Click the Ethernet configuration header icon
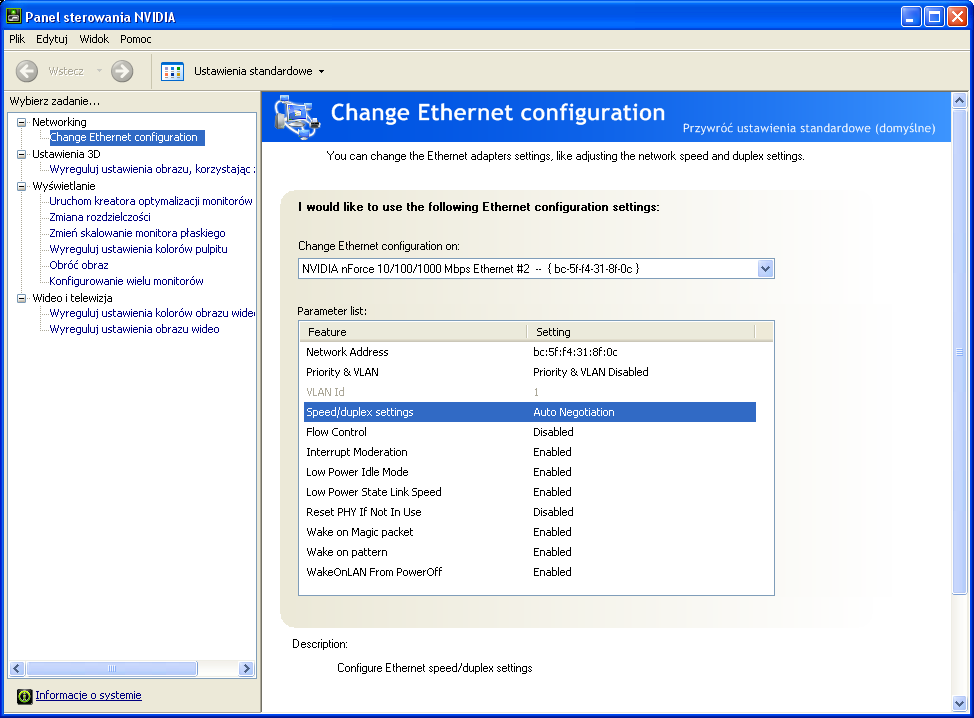The width and height of the screenshot is (974, 718). [296, 116]
